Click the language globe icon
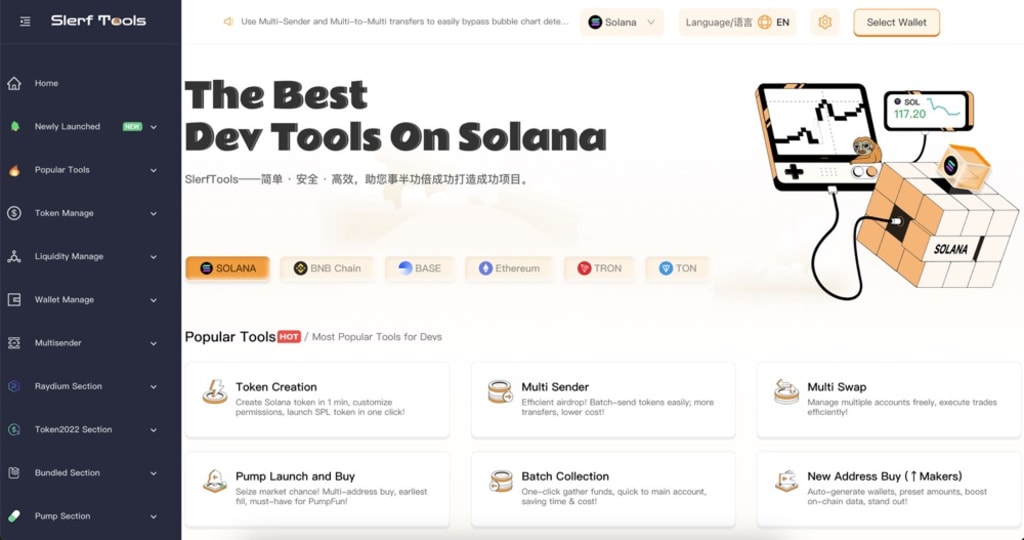 [x=764, y=22]
